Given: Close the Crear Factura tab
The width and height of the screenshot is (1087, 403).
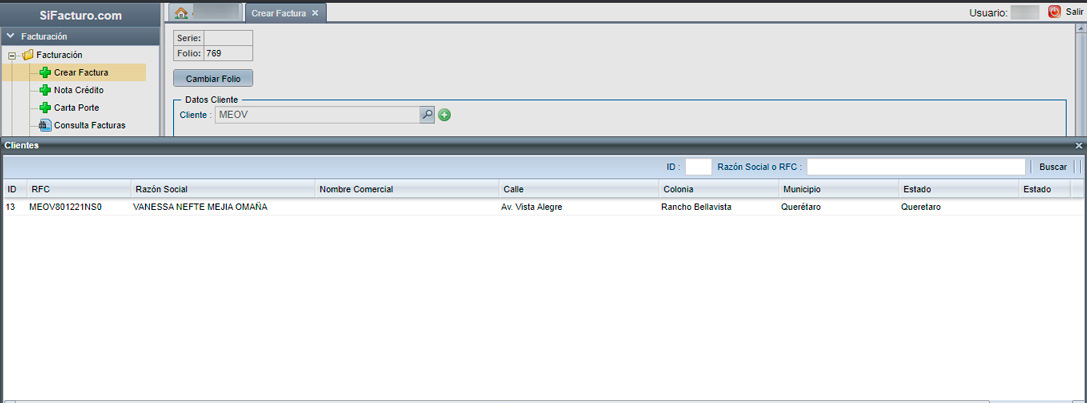Looking at the screenshot, I should (x=315, y=13).
